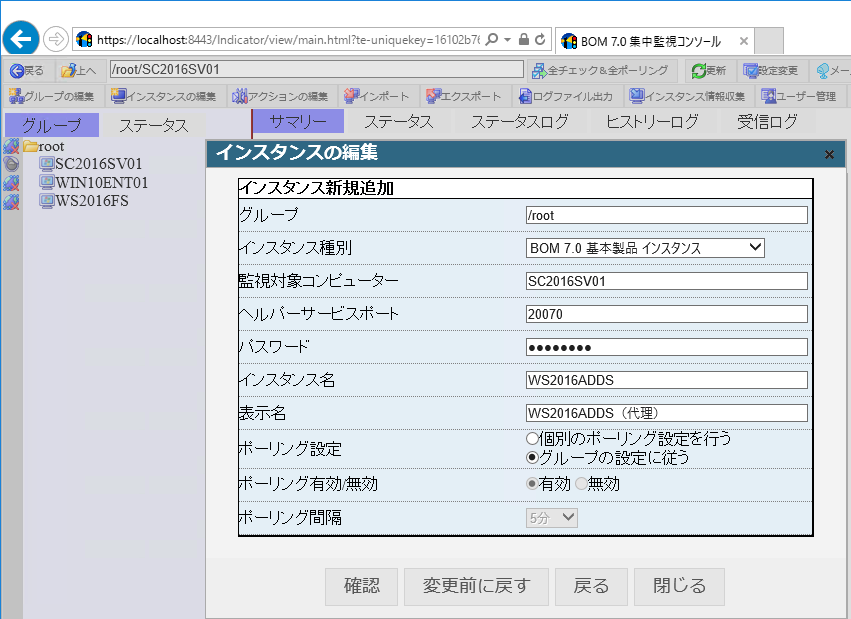Screen dimensions: 851x619
Task: Select 個別のポーリング設定を行う radio button
Action: (532, 438)
